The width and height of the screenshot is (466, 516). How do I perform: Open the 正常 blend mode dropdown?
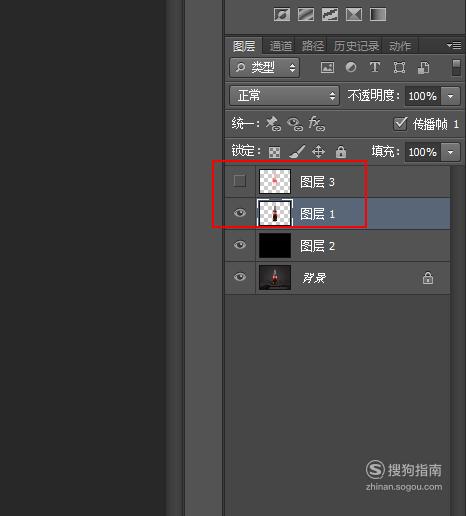[x=284, y=96]
